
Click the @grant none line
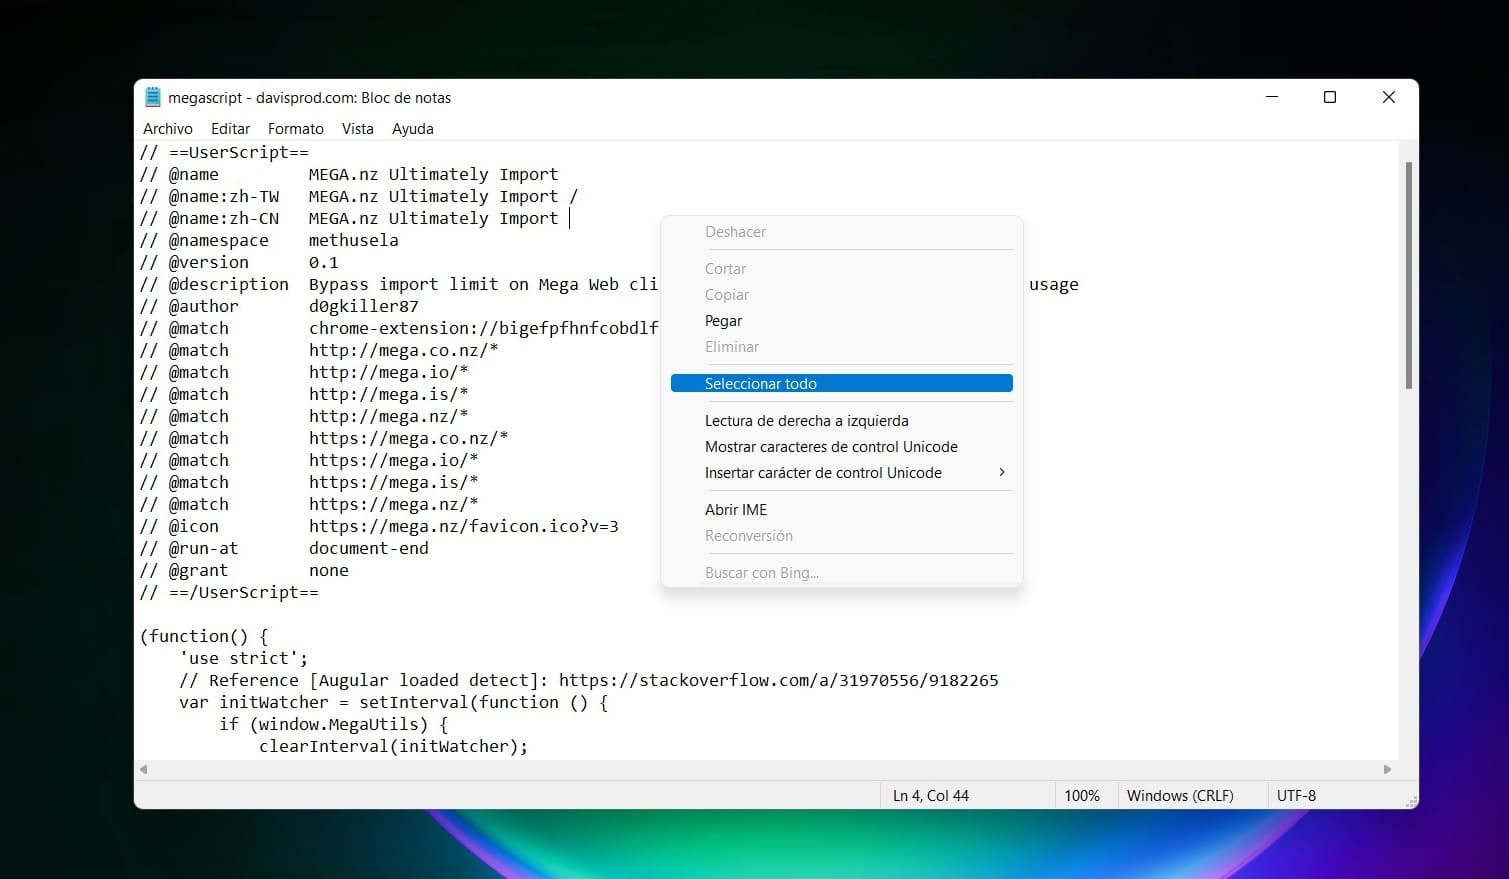click(244, 571)
